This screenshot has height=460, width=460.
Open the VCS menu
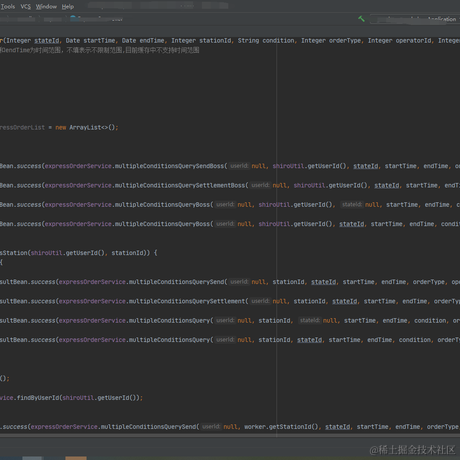click(x=26, y=7)
